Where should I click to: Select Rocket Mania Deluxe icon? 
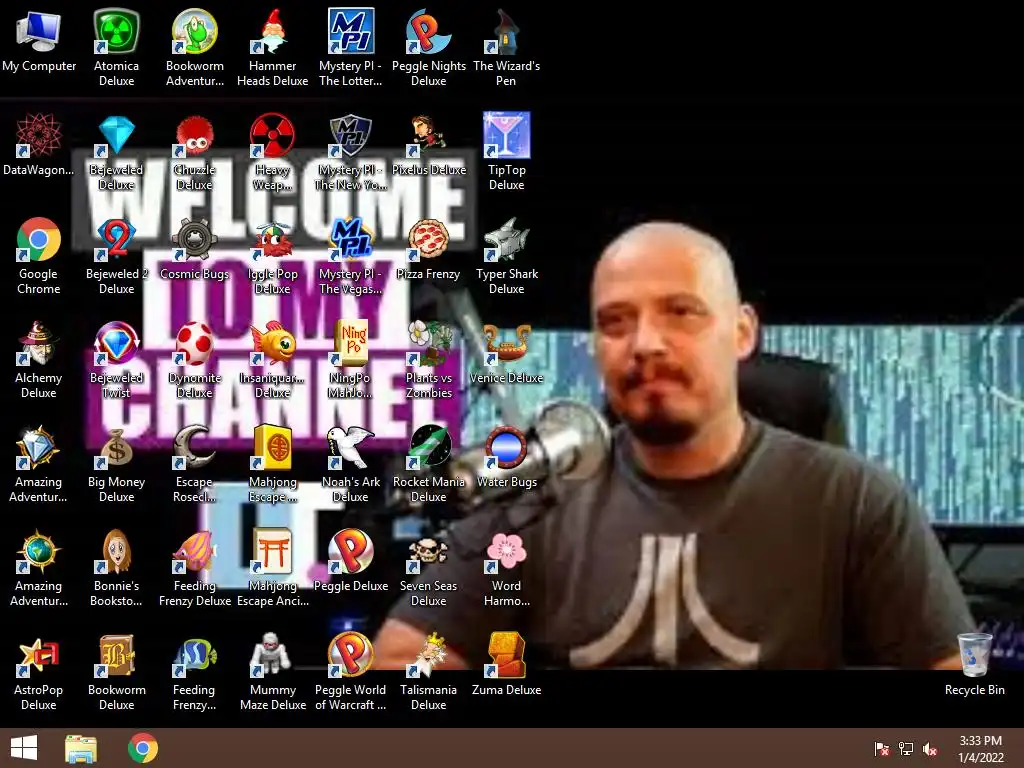(x=428, y=464)
